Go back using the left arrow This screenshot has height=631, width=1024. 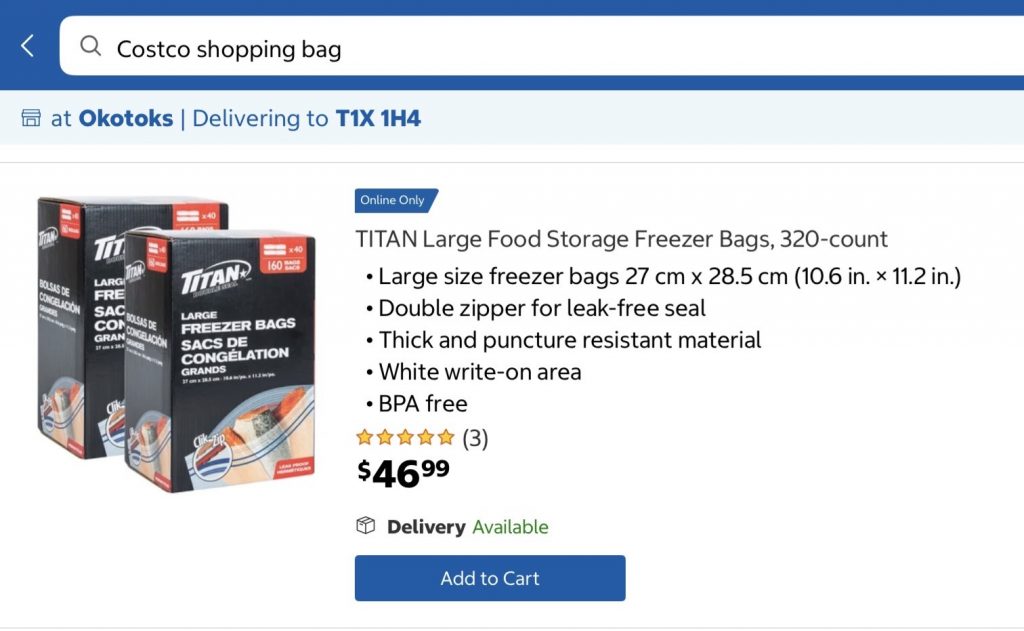(28, 45)
